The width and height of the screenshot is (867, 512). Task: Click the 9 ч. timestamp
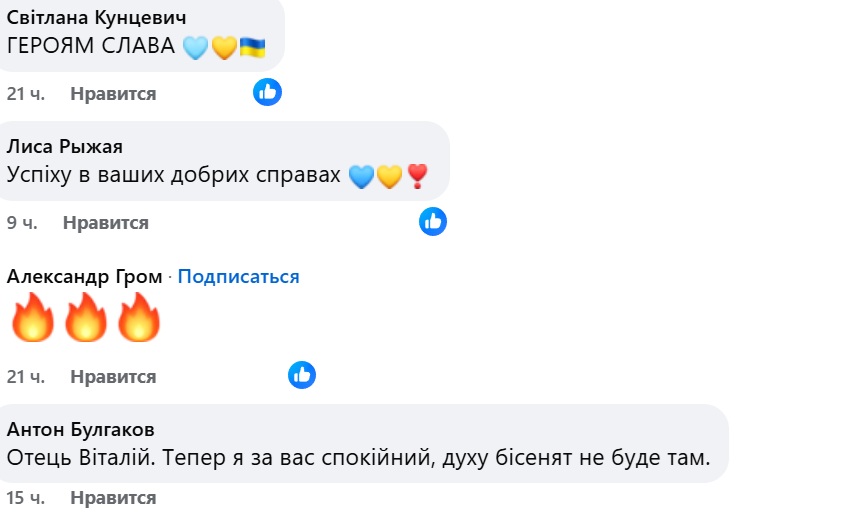22,223
